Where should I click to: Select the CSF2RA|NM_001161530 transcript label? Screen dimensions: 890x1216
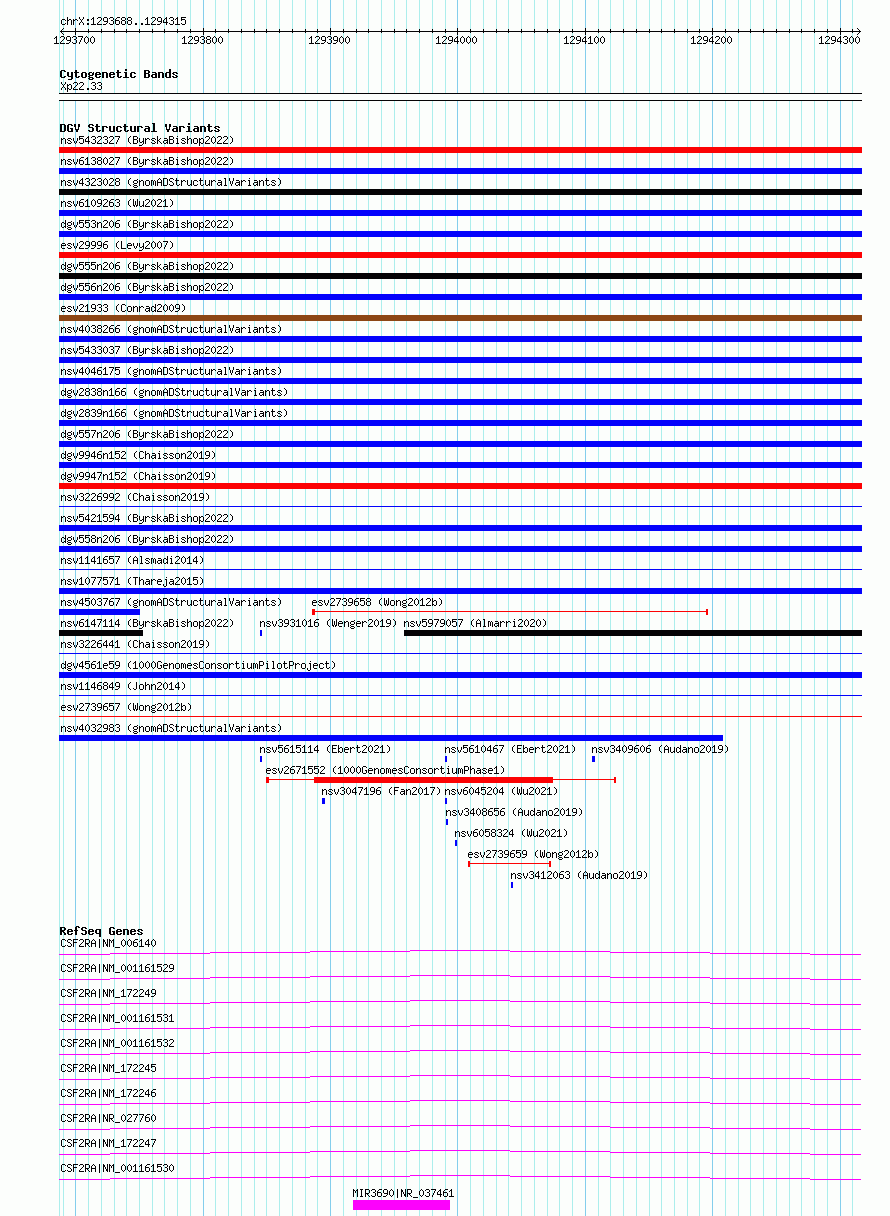[117, 1168]
